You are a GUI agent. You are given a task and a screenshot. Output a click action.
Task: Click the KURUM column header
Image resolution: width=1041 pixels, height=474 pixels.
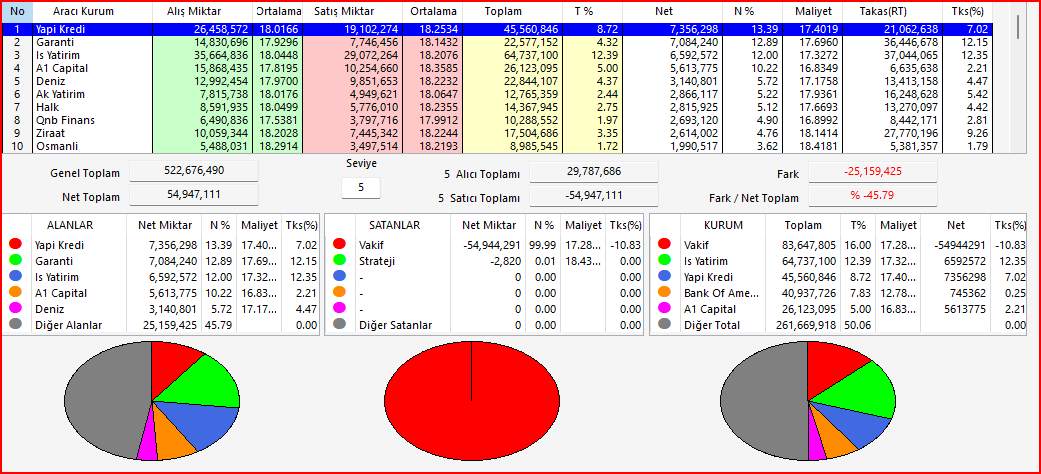723,226
